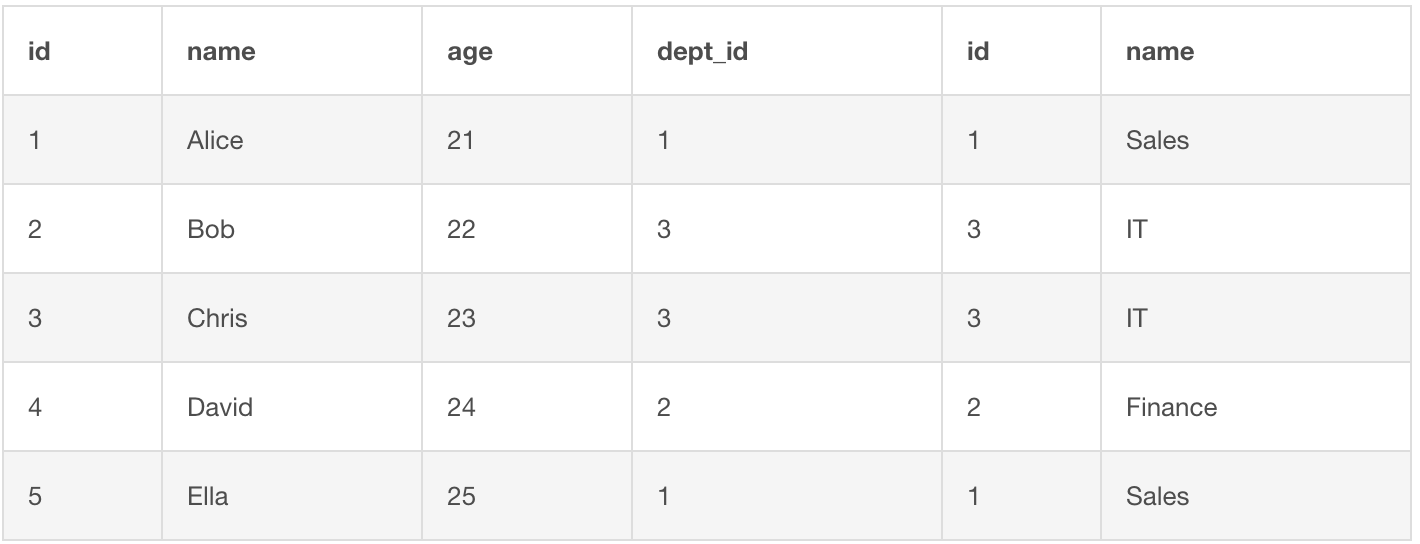Select the "Finance" department cell

1171,407
